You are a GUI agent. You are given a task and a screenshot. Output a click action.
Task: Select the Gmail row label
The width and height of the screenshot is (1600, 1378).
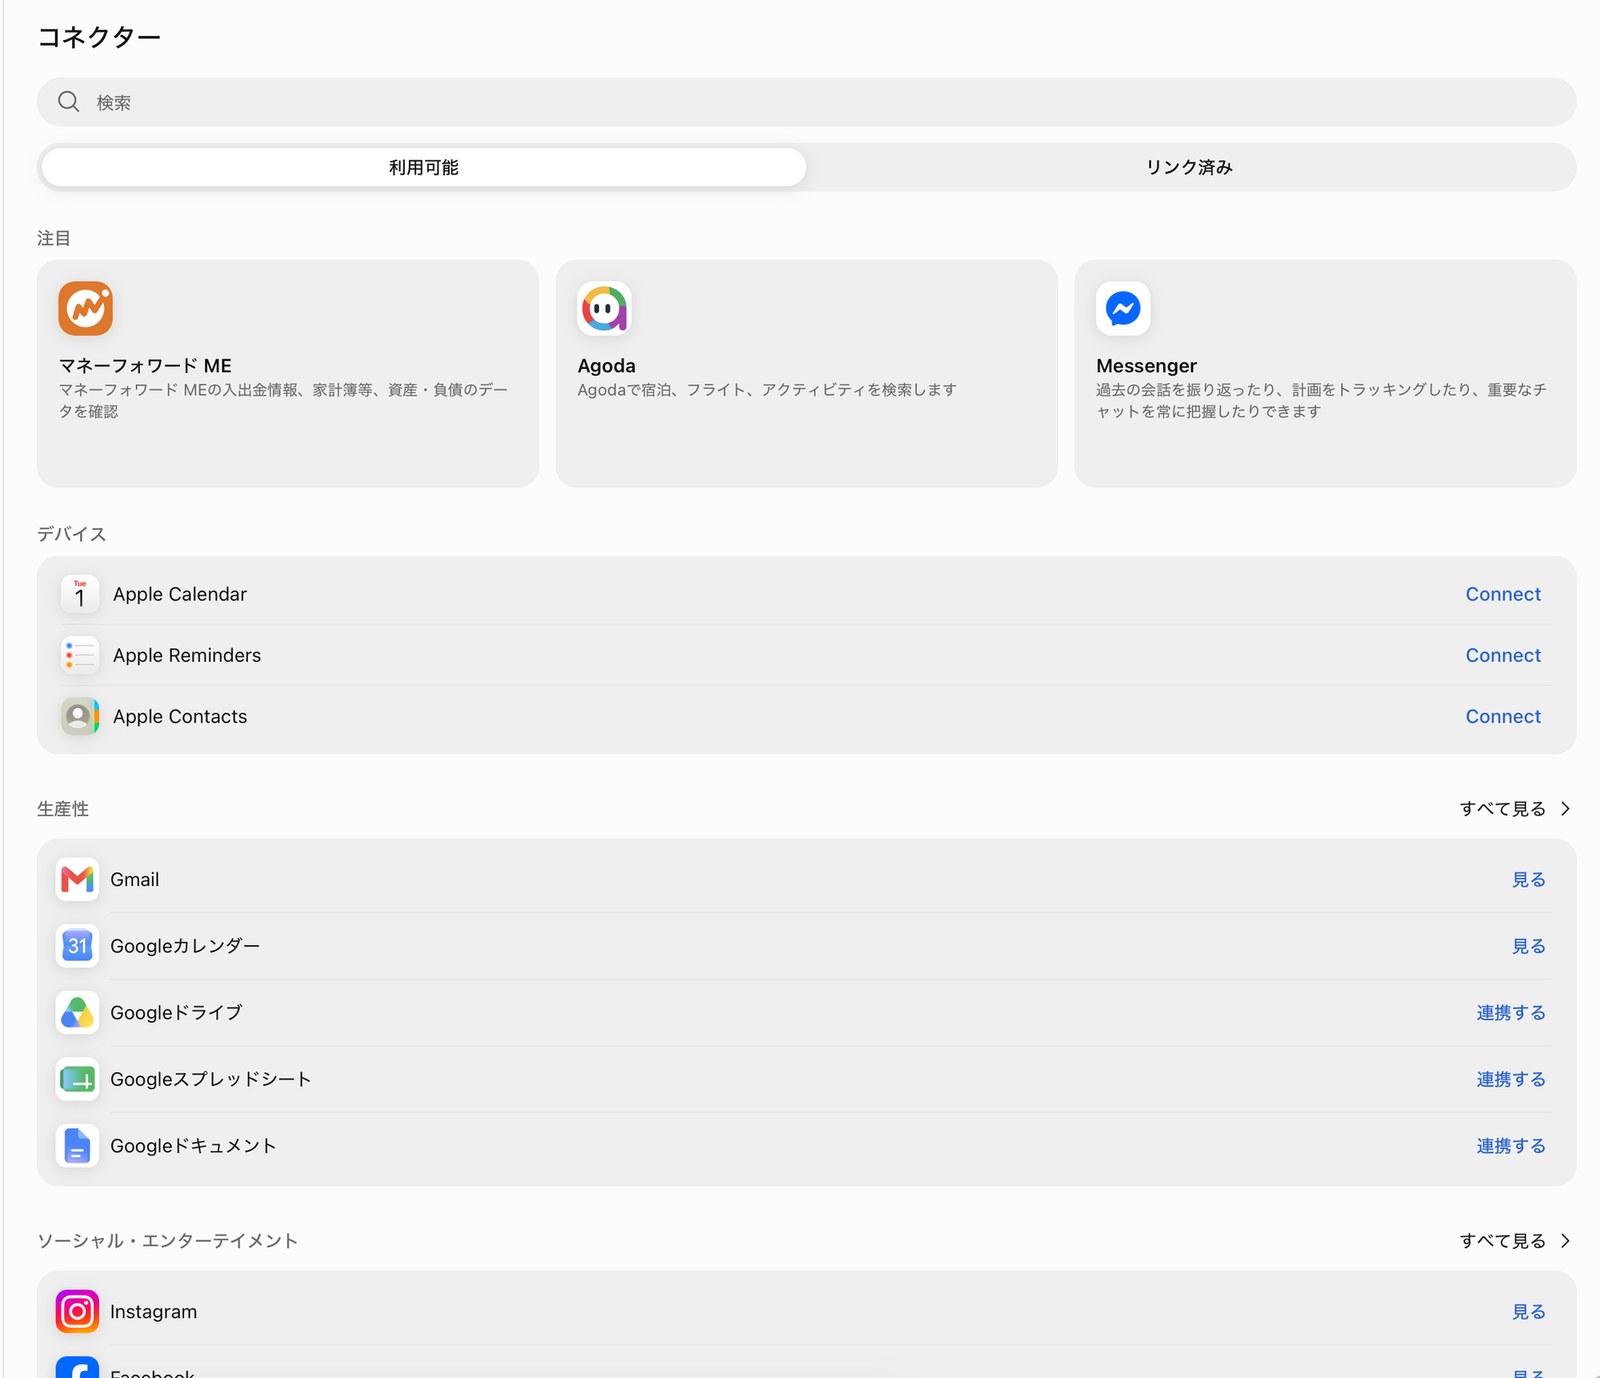pyautogui.click(x=135, y=879)
